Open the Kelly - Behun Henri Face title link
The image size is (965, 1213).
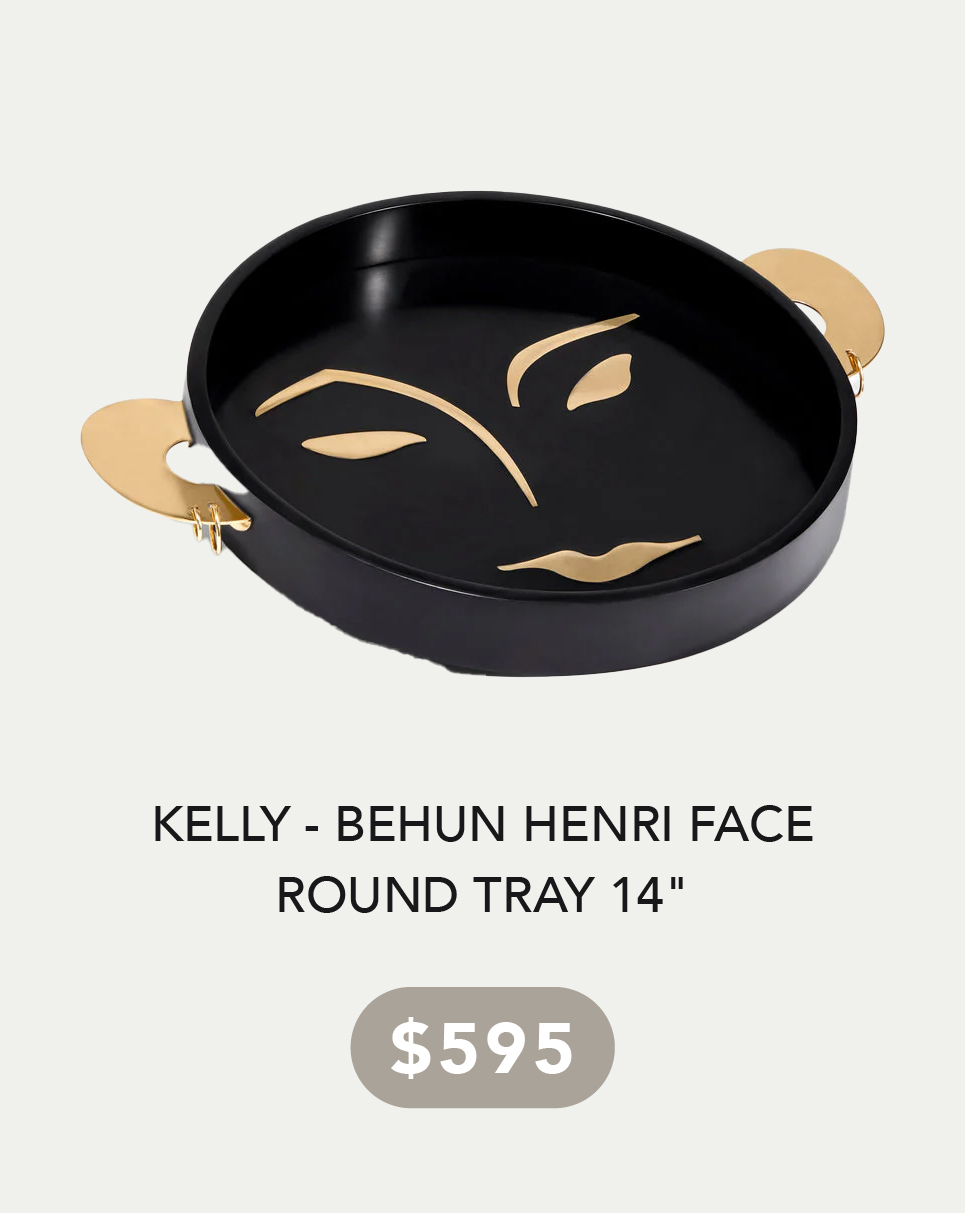[x=482, y=824]
